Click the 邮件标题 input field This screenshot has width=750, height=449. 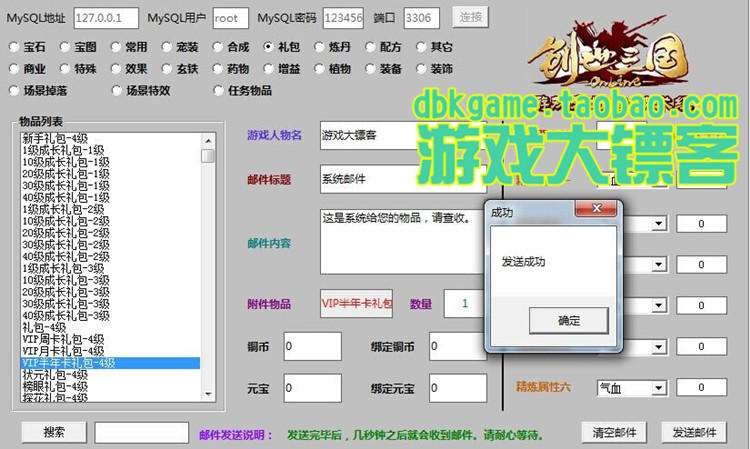(x=403, y=179)
